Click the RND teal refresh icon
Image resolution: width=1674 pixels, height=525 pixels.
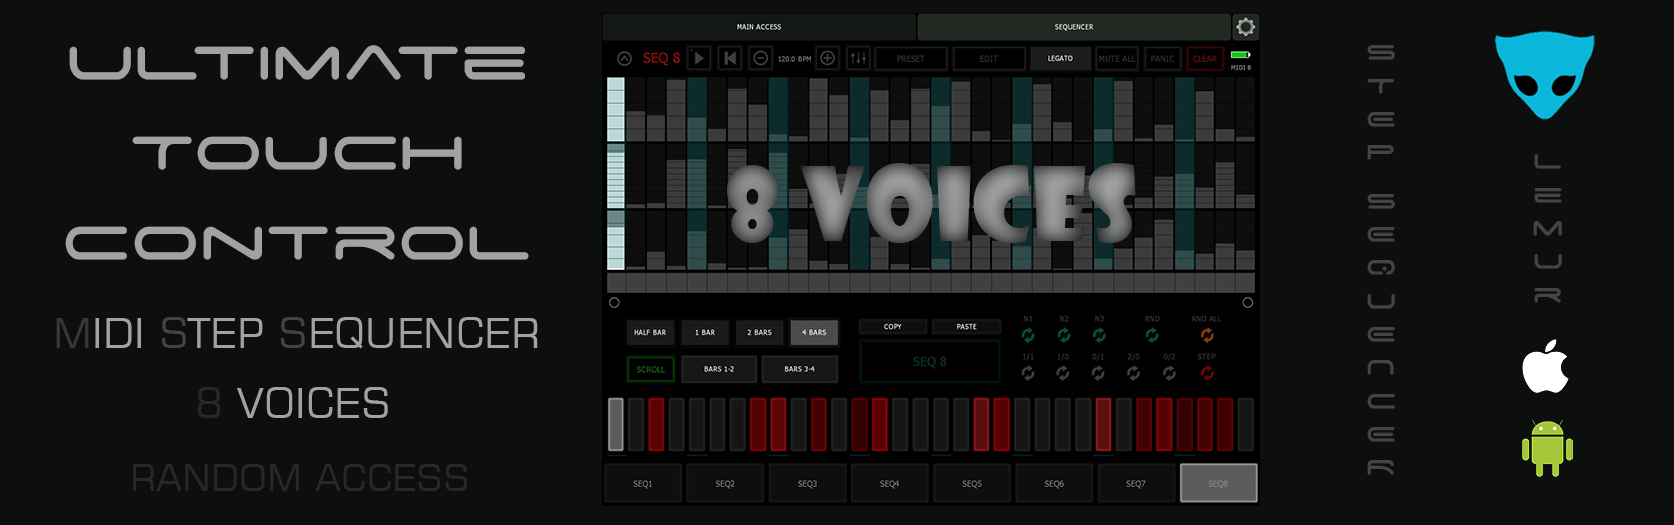(1152, 335)
